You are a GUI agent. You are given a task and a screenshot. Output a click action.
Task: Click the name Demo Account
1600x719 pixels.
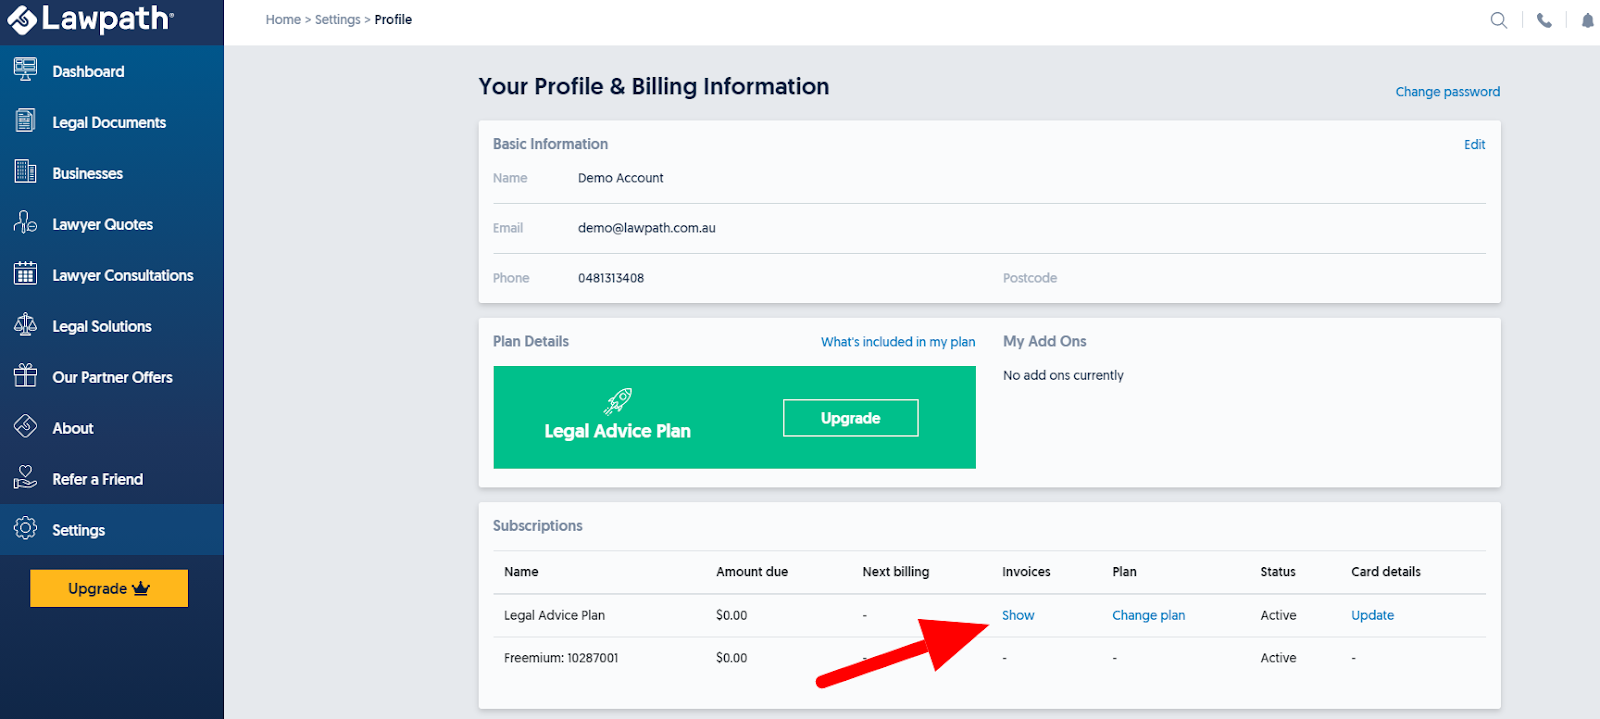click(x=620, y=178)
